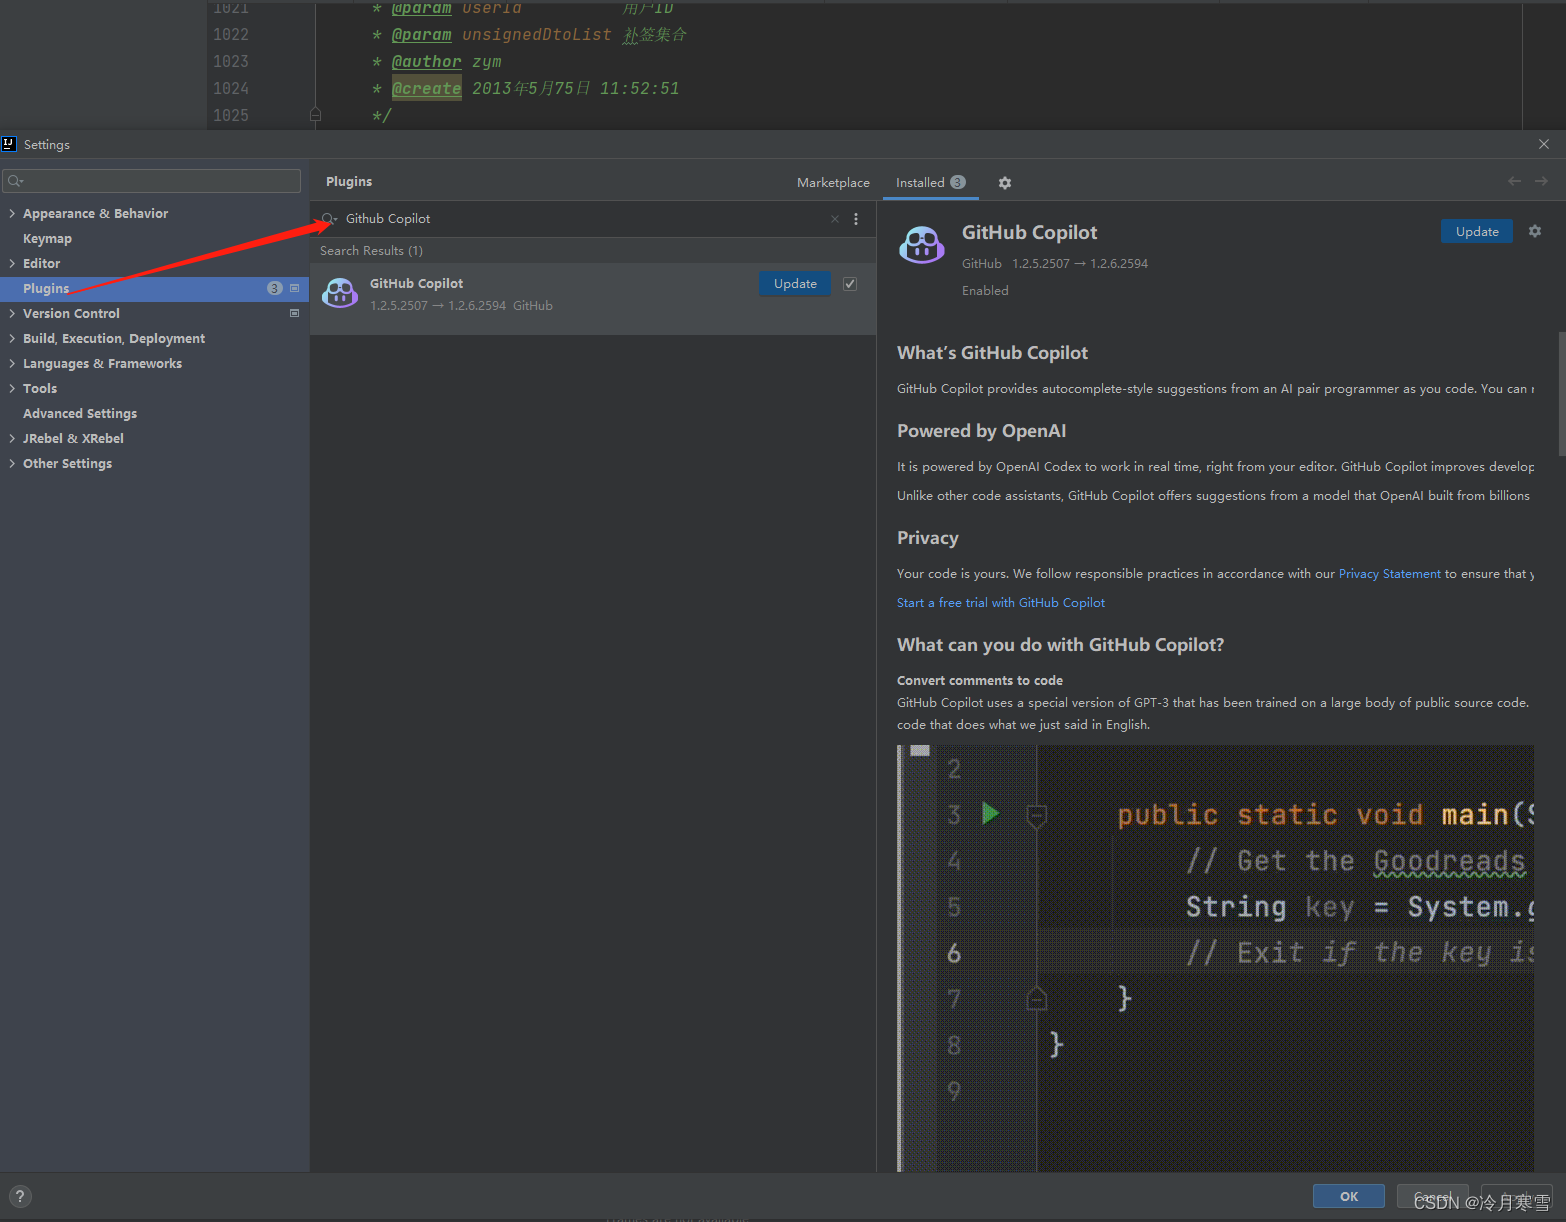Image resolution: width=1566 pixels, height=1222 pixels.
Task: Click the plugin description scrollbar
Action: [x=1561, y=393]
